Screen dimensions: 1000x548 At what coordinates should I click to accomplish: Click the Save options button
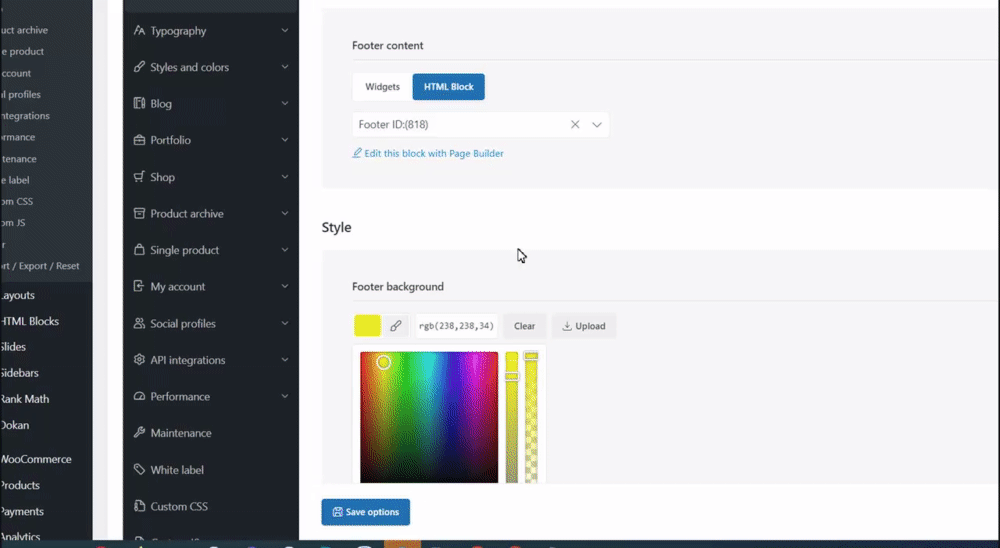[365, 512]
